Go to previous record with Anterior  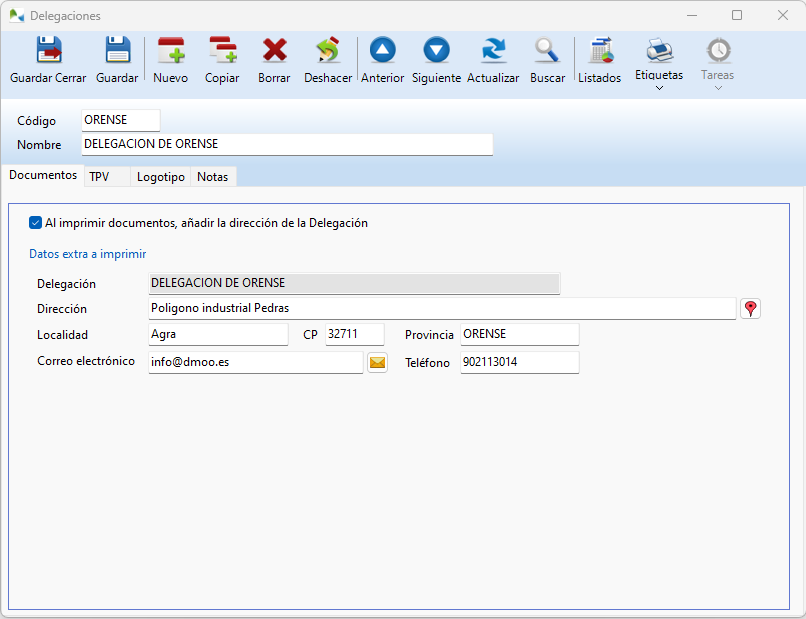383,51
